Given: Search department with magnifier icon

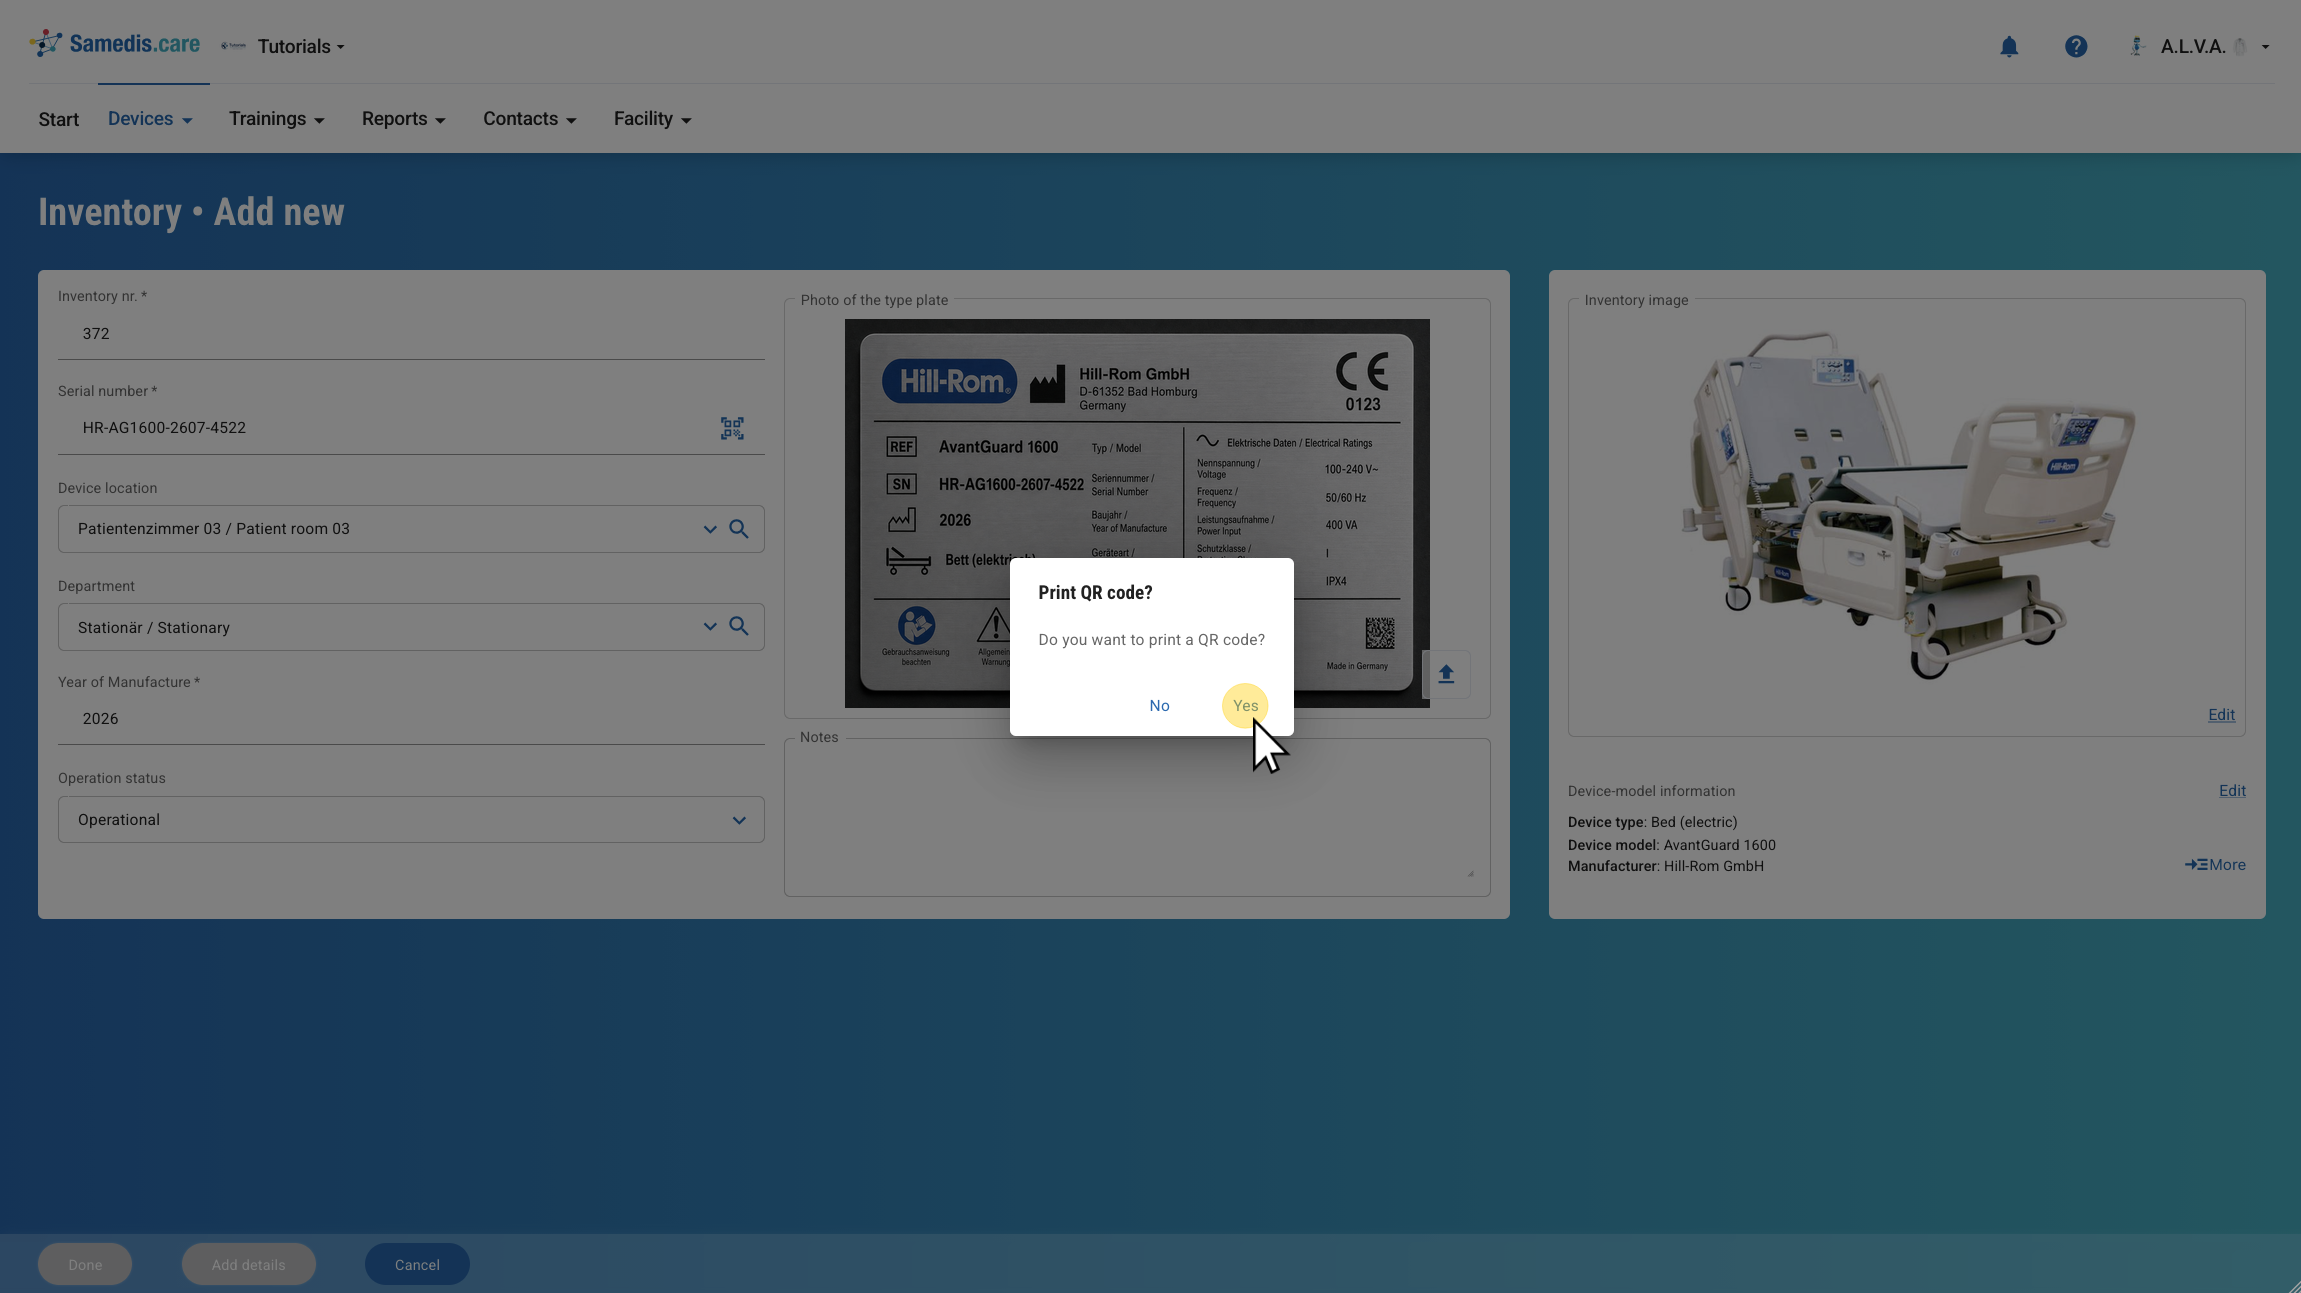Looking at the screenshot, I should (x=739, y=627).
